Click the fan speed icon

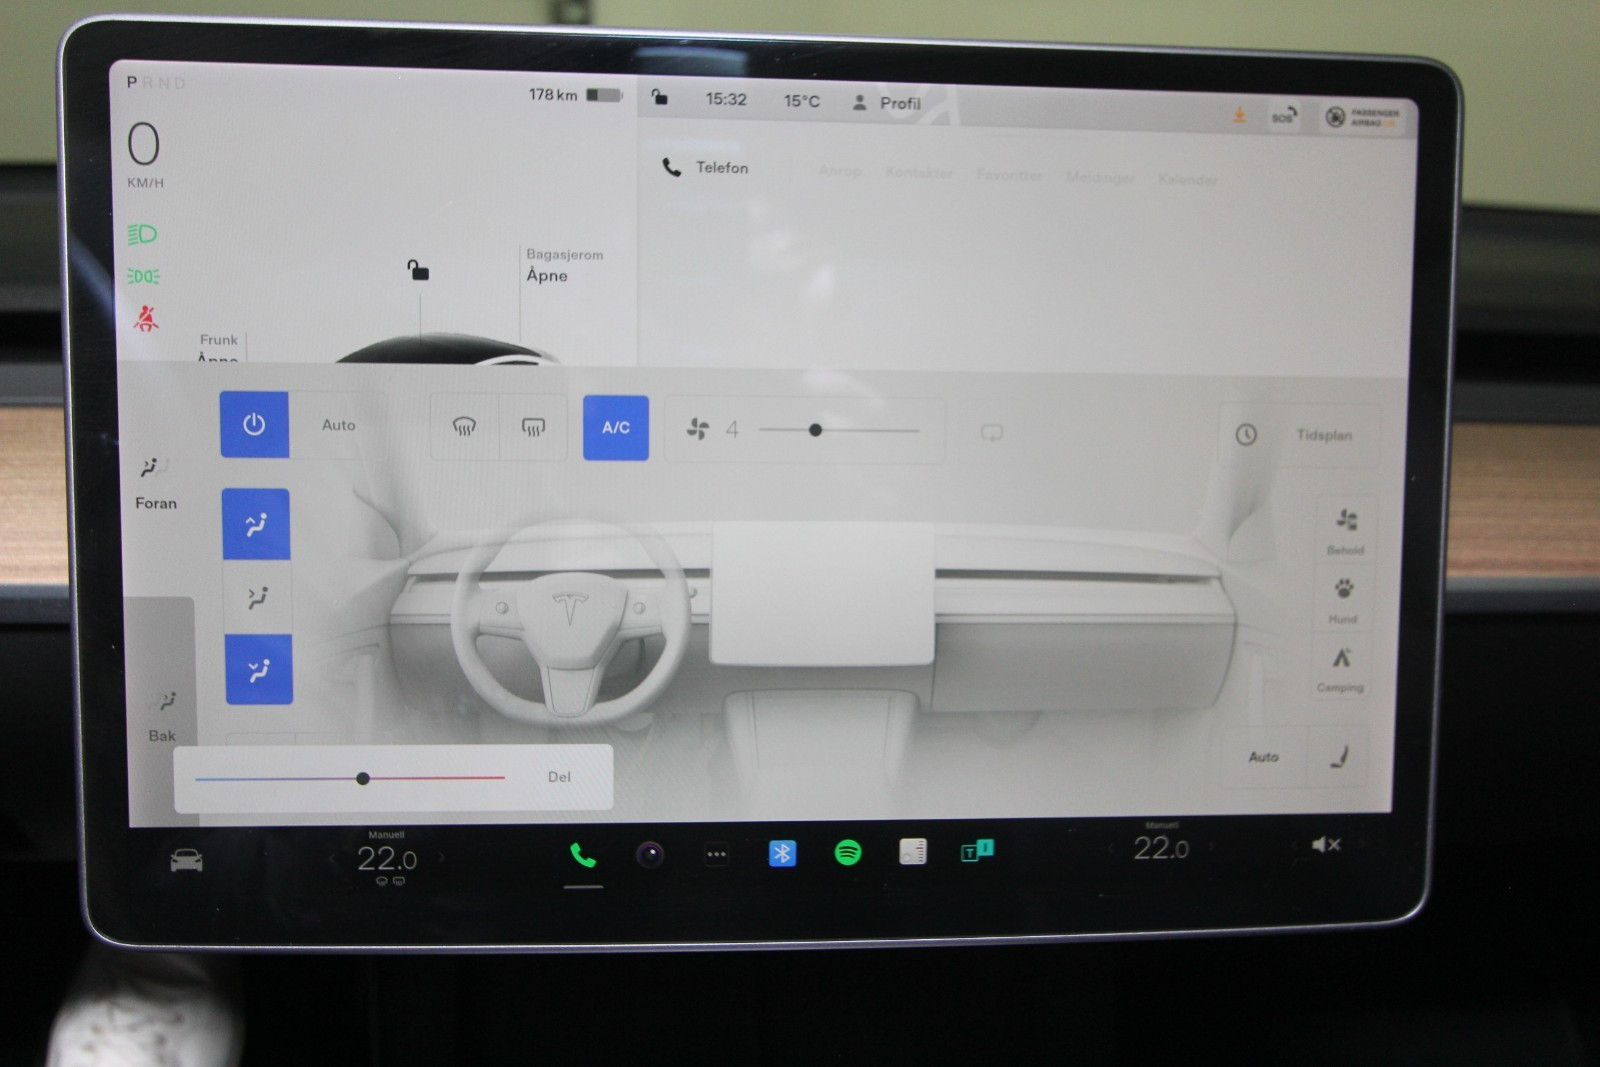[698, 429]
